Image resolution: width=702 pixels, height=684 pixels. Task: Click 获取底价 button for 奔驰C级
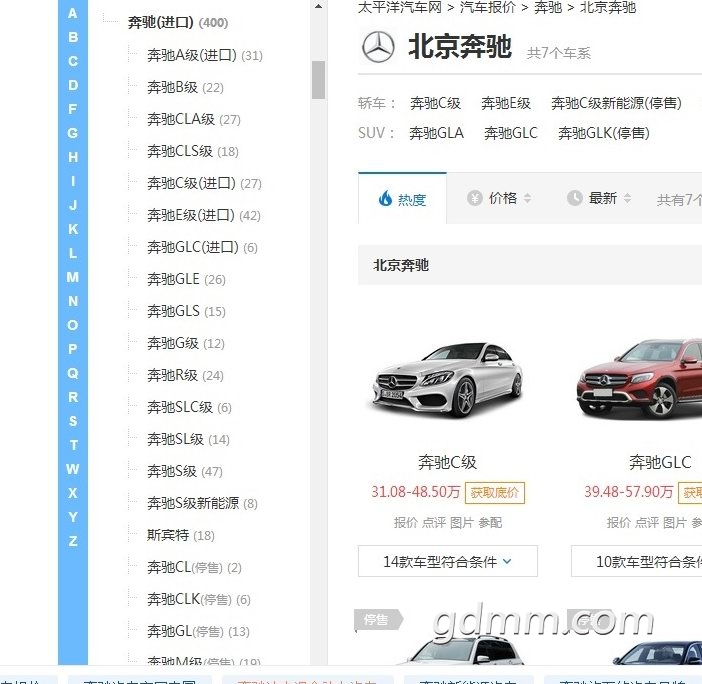pyautogui.click(x=495, y=493)
